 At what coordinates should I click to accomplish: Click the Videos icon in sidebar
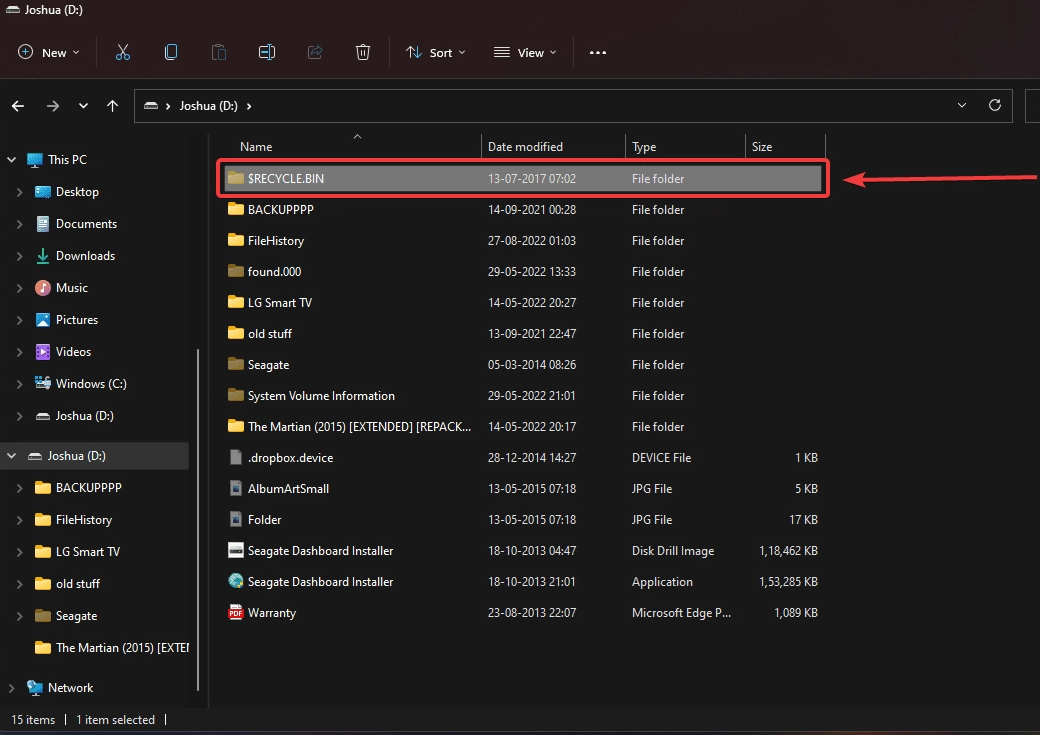tap(42, 352)
